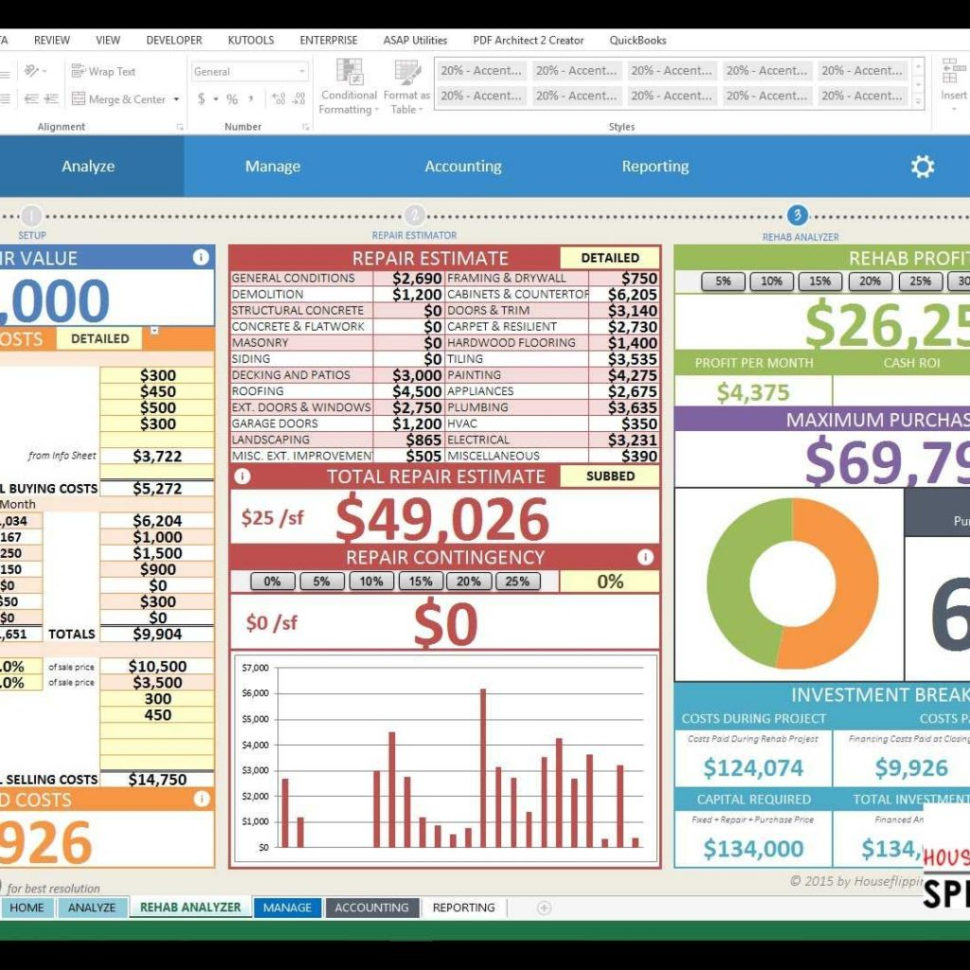
Task: Expand the Merge & Center dropdown arrow
Action: pos(176,97)
